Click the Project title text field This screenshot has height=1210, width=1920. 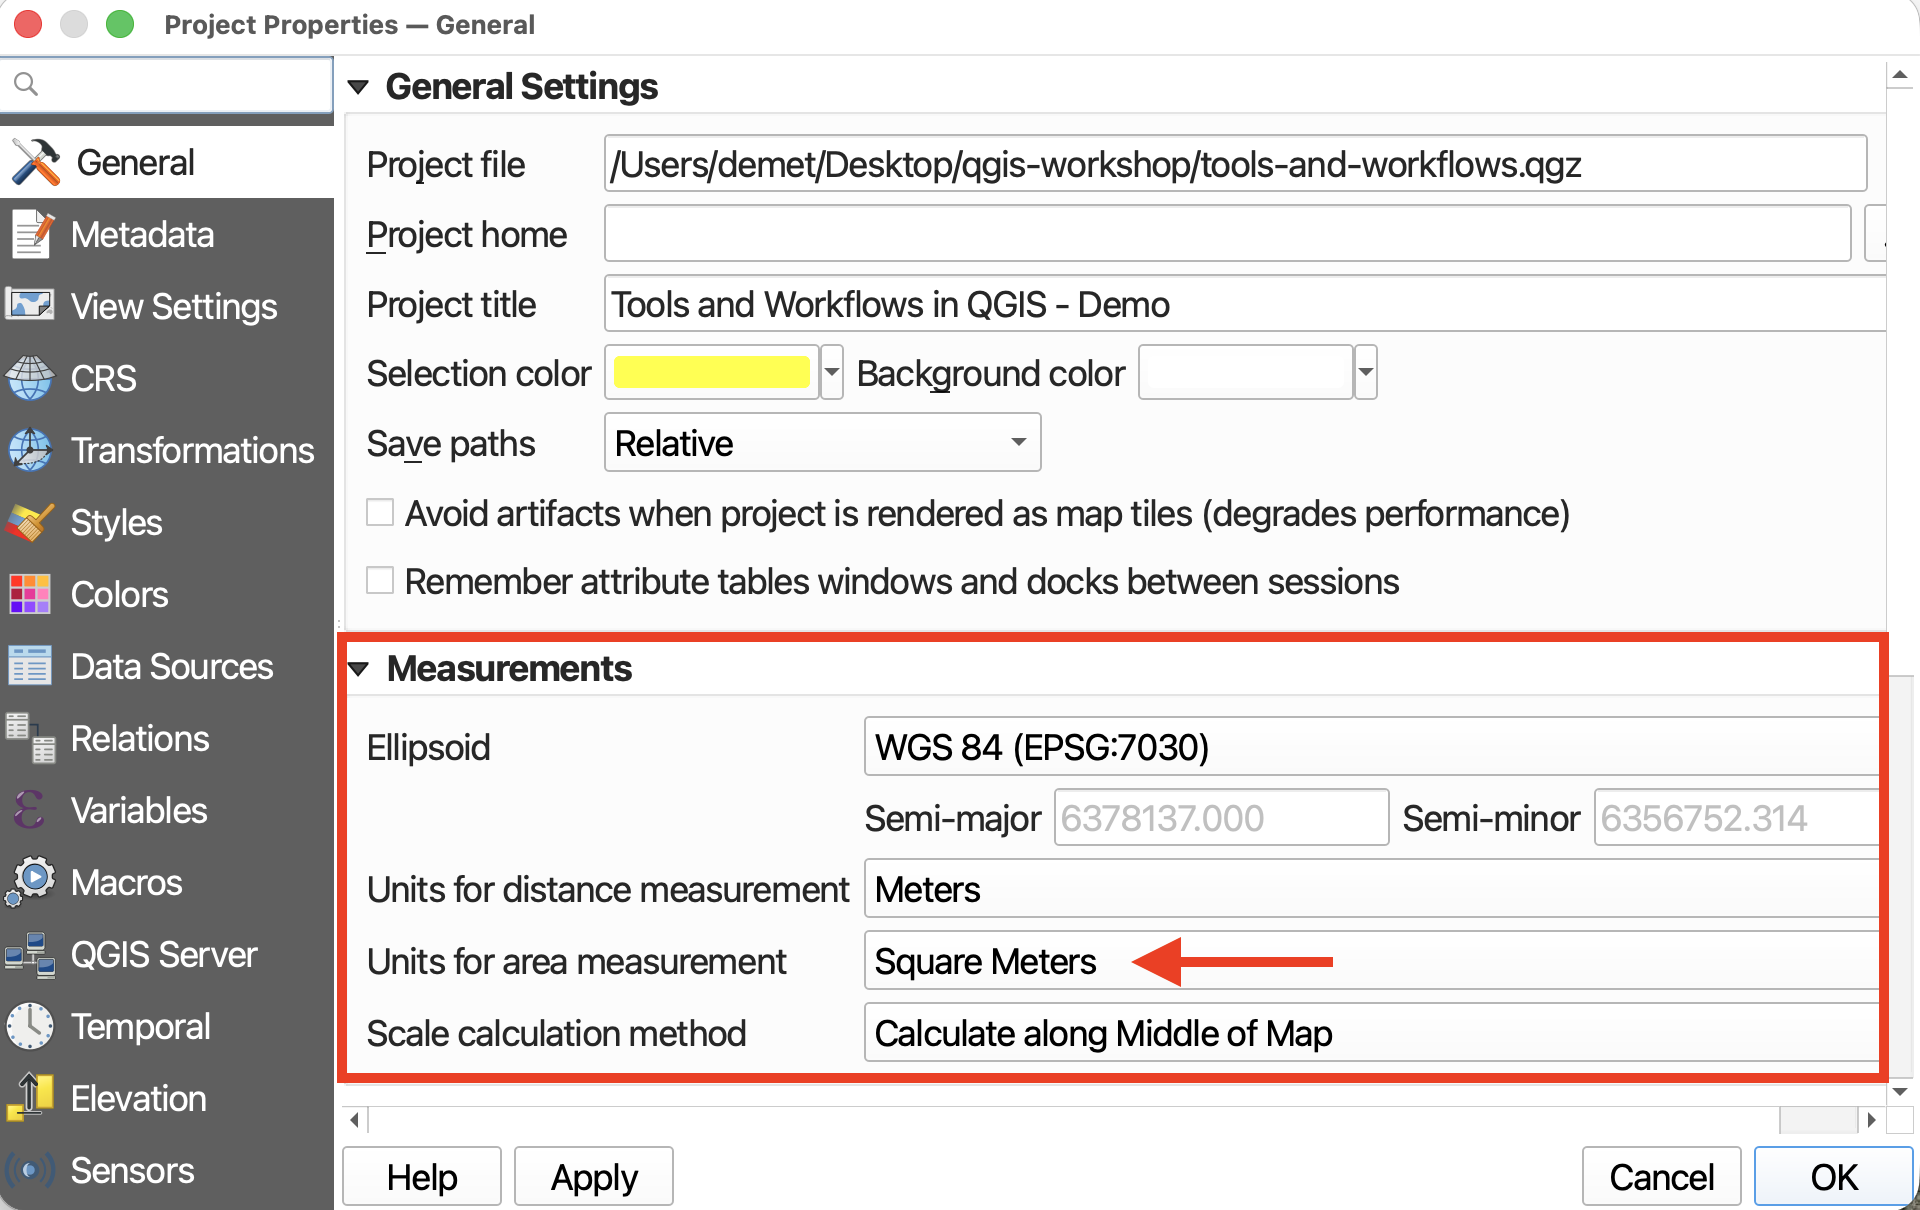[1245, 304]
